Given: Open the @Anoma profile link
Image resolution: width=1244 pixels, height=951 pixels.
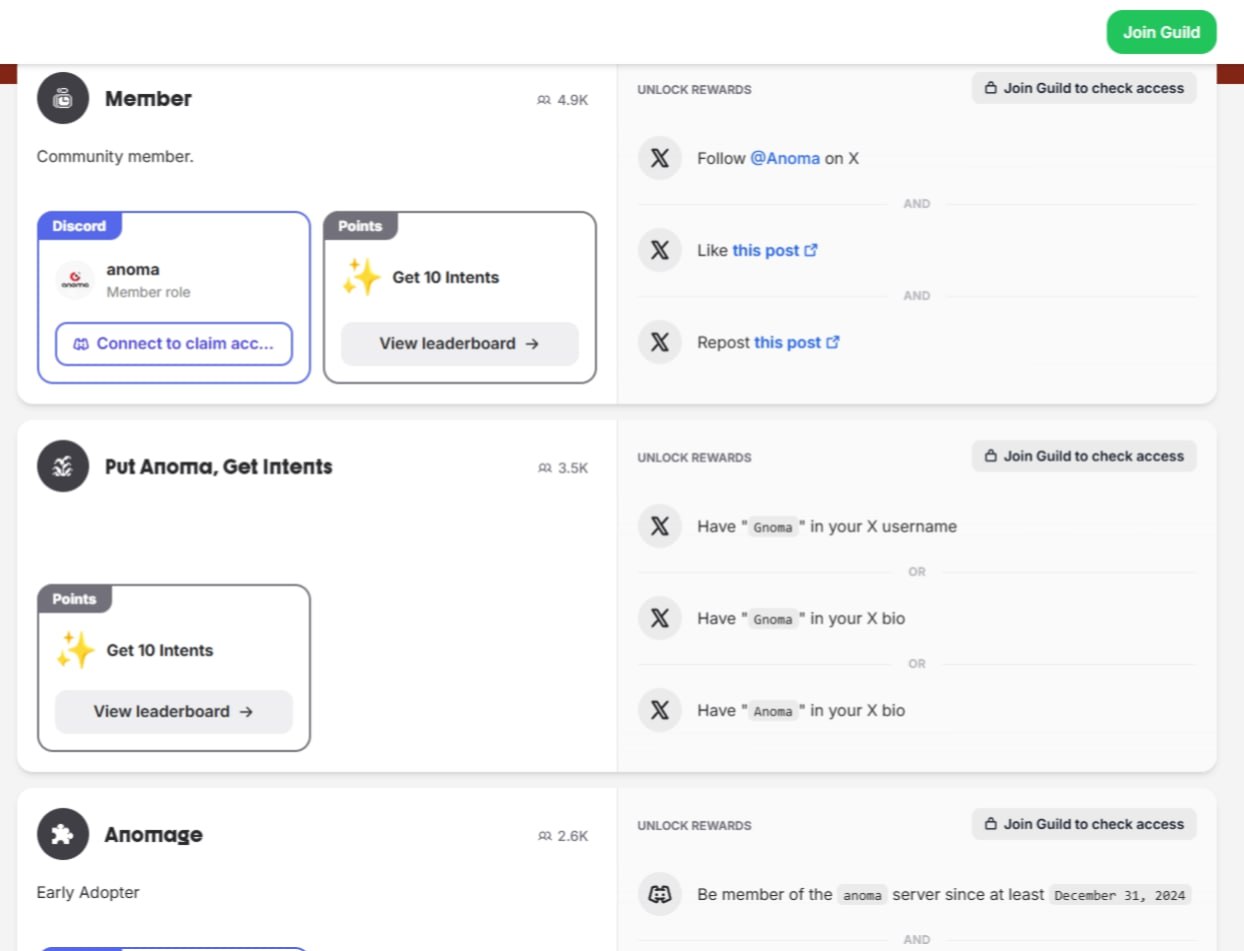Looking at the screenshot, I should coord(785,158).
